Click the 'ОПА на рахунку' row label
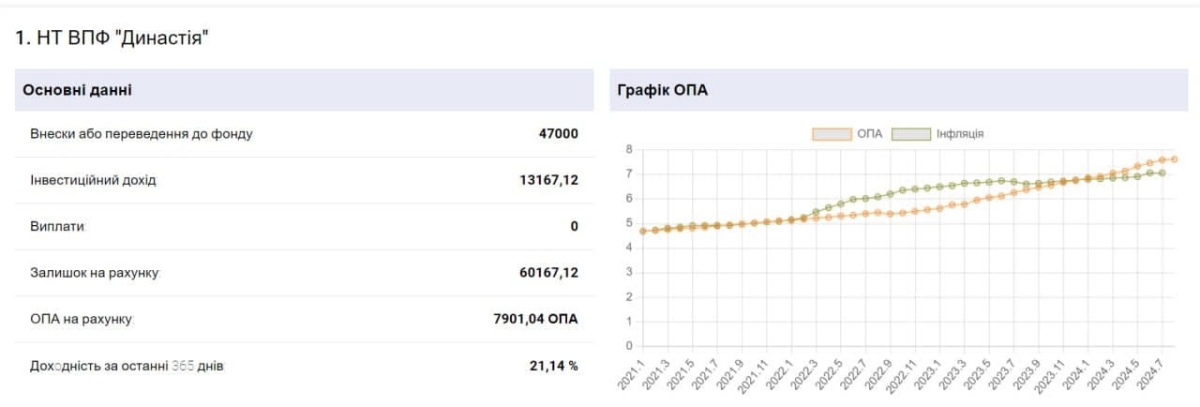The height and width of the screenshot is (407, 1200). (x=81, y=319)
